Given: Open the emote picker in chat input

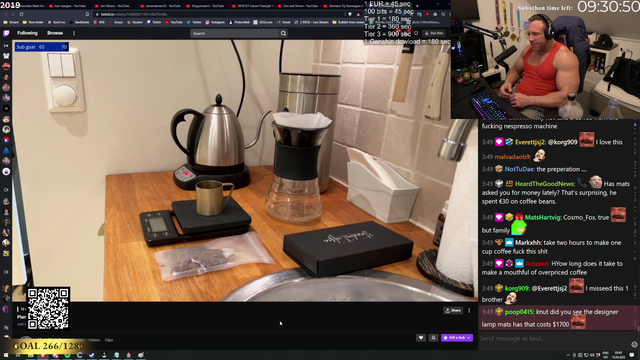Looking at the screenshot, I should (x=634, y=344).
